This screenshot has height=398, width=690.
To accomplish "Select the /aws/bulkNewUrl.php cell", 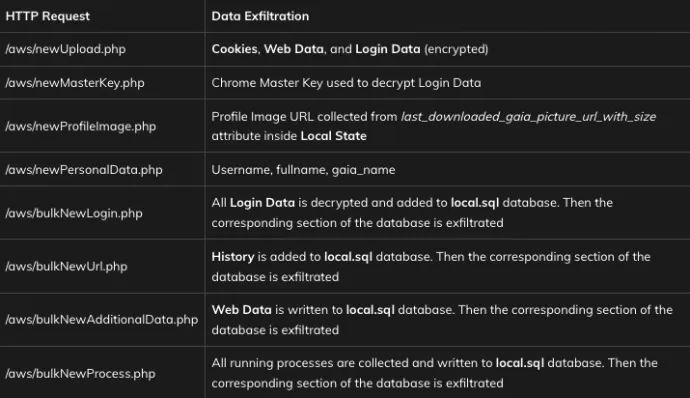I will pos(66,266).
